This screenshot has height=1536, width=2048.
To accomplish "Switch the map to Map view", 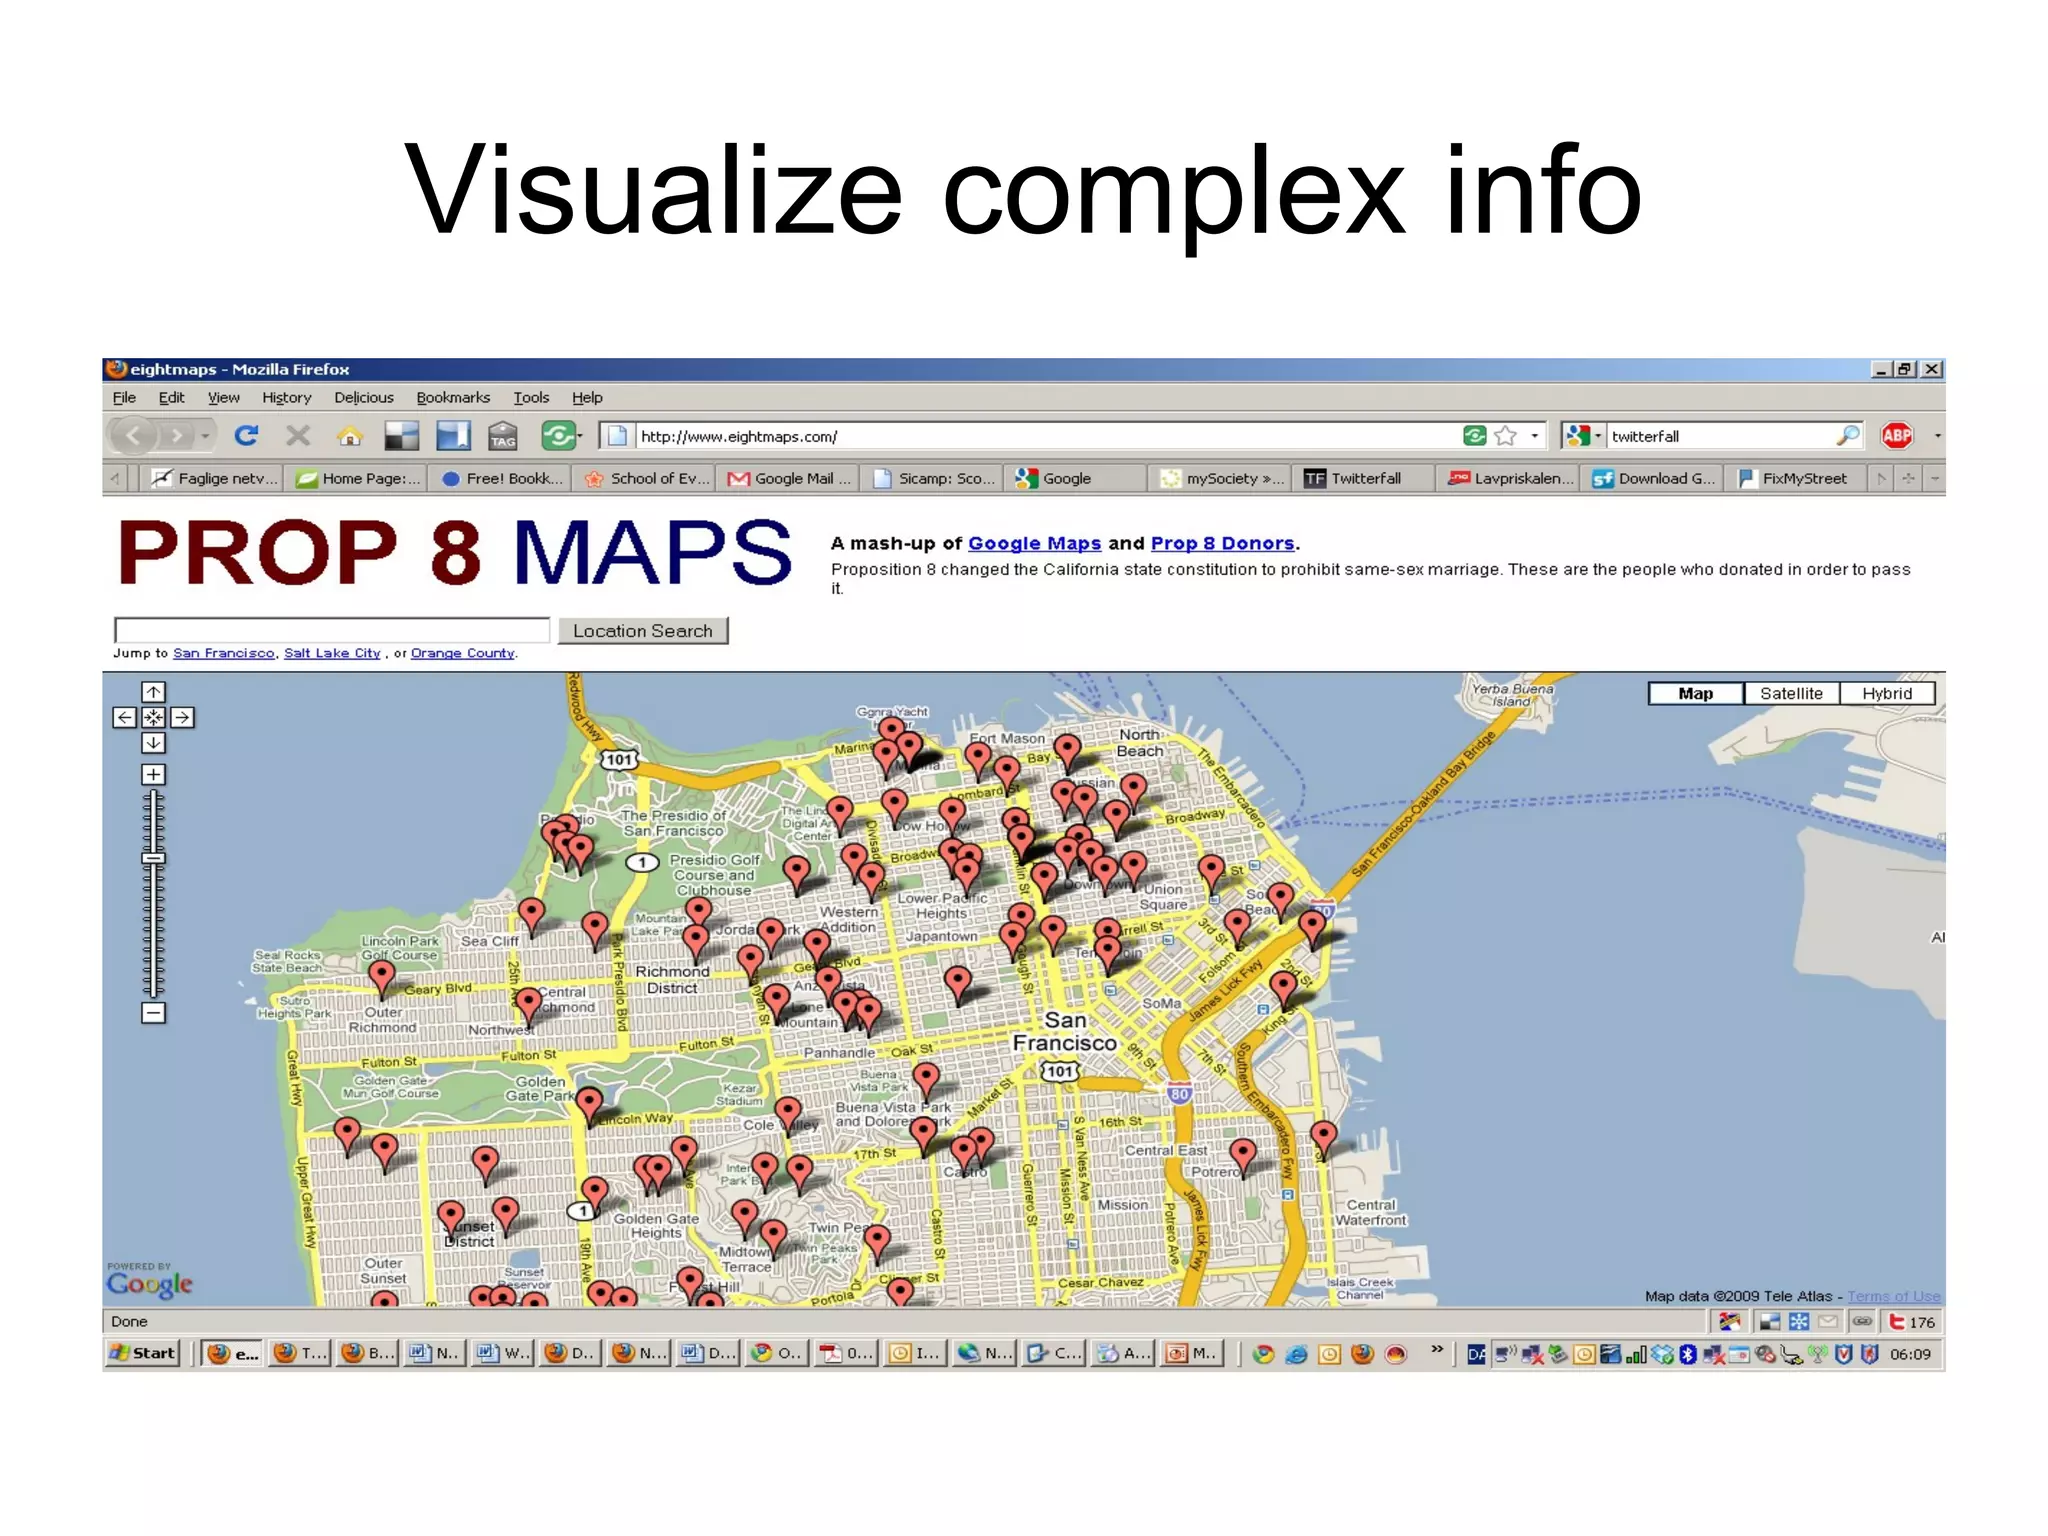I will 1696,693.
